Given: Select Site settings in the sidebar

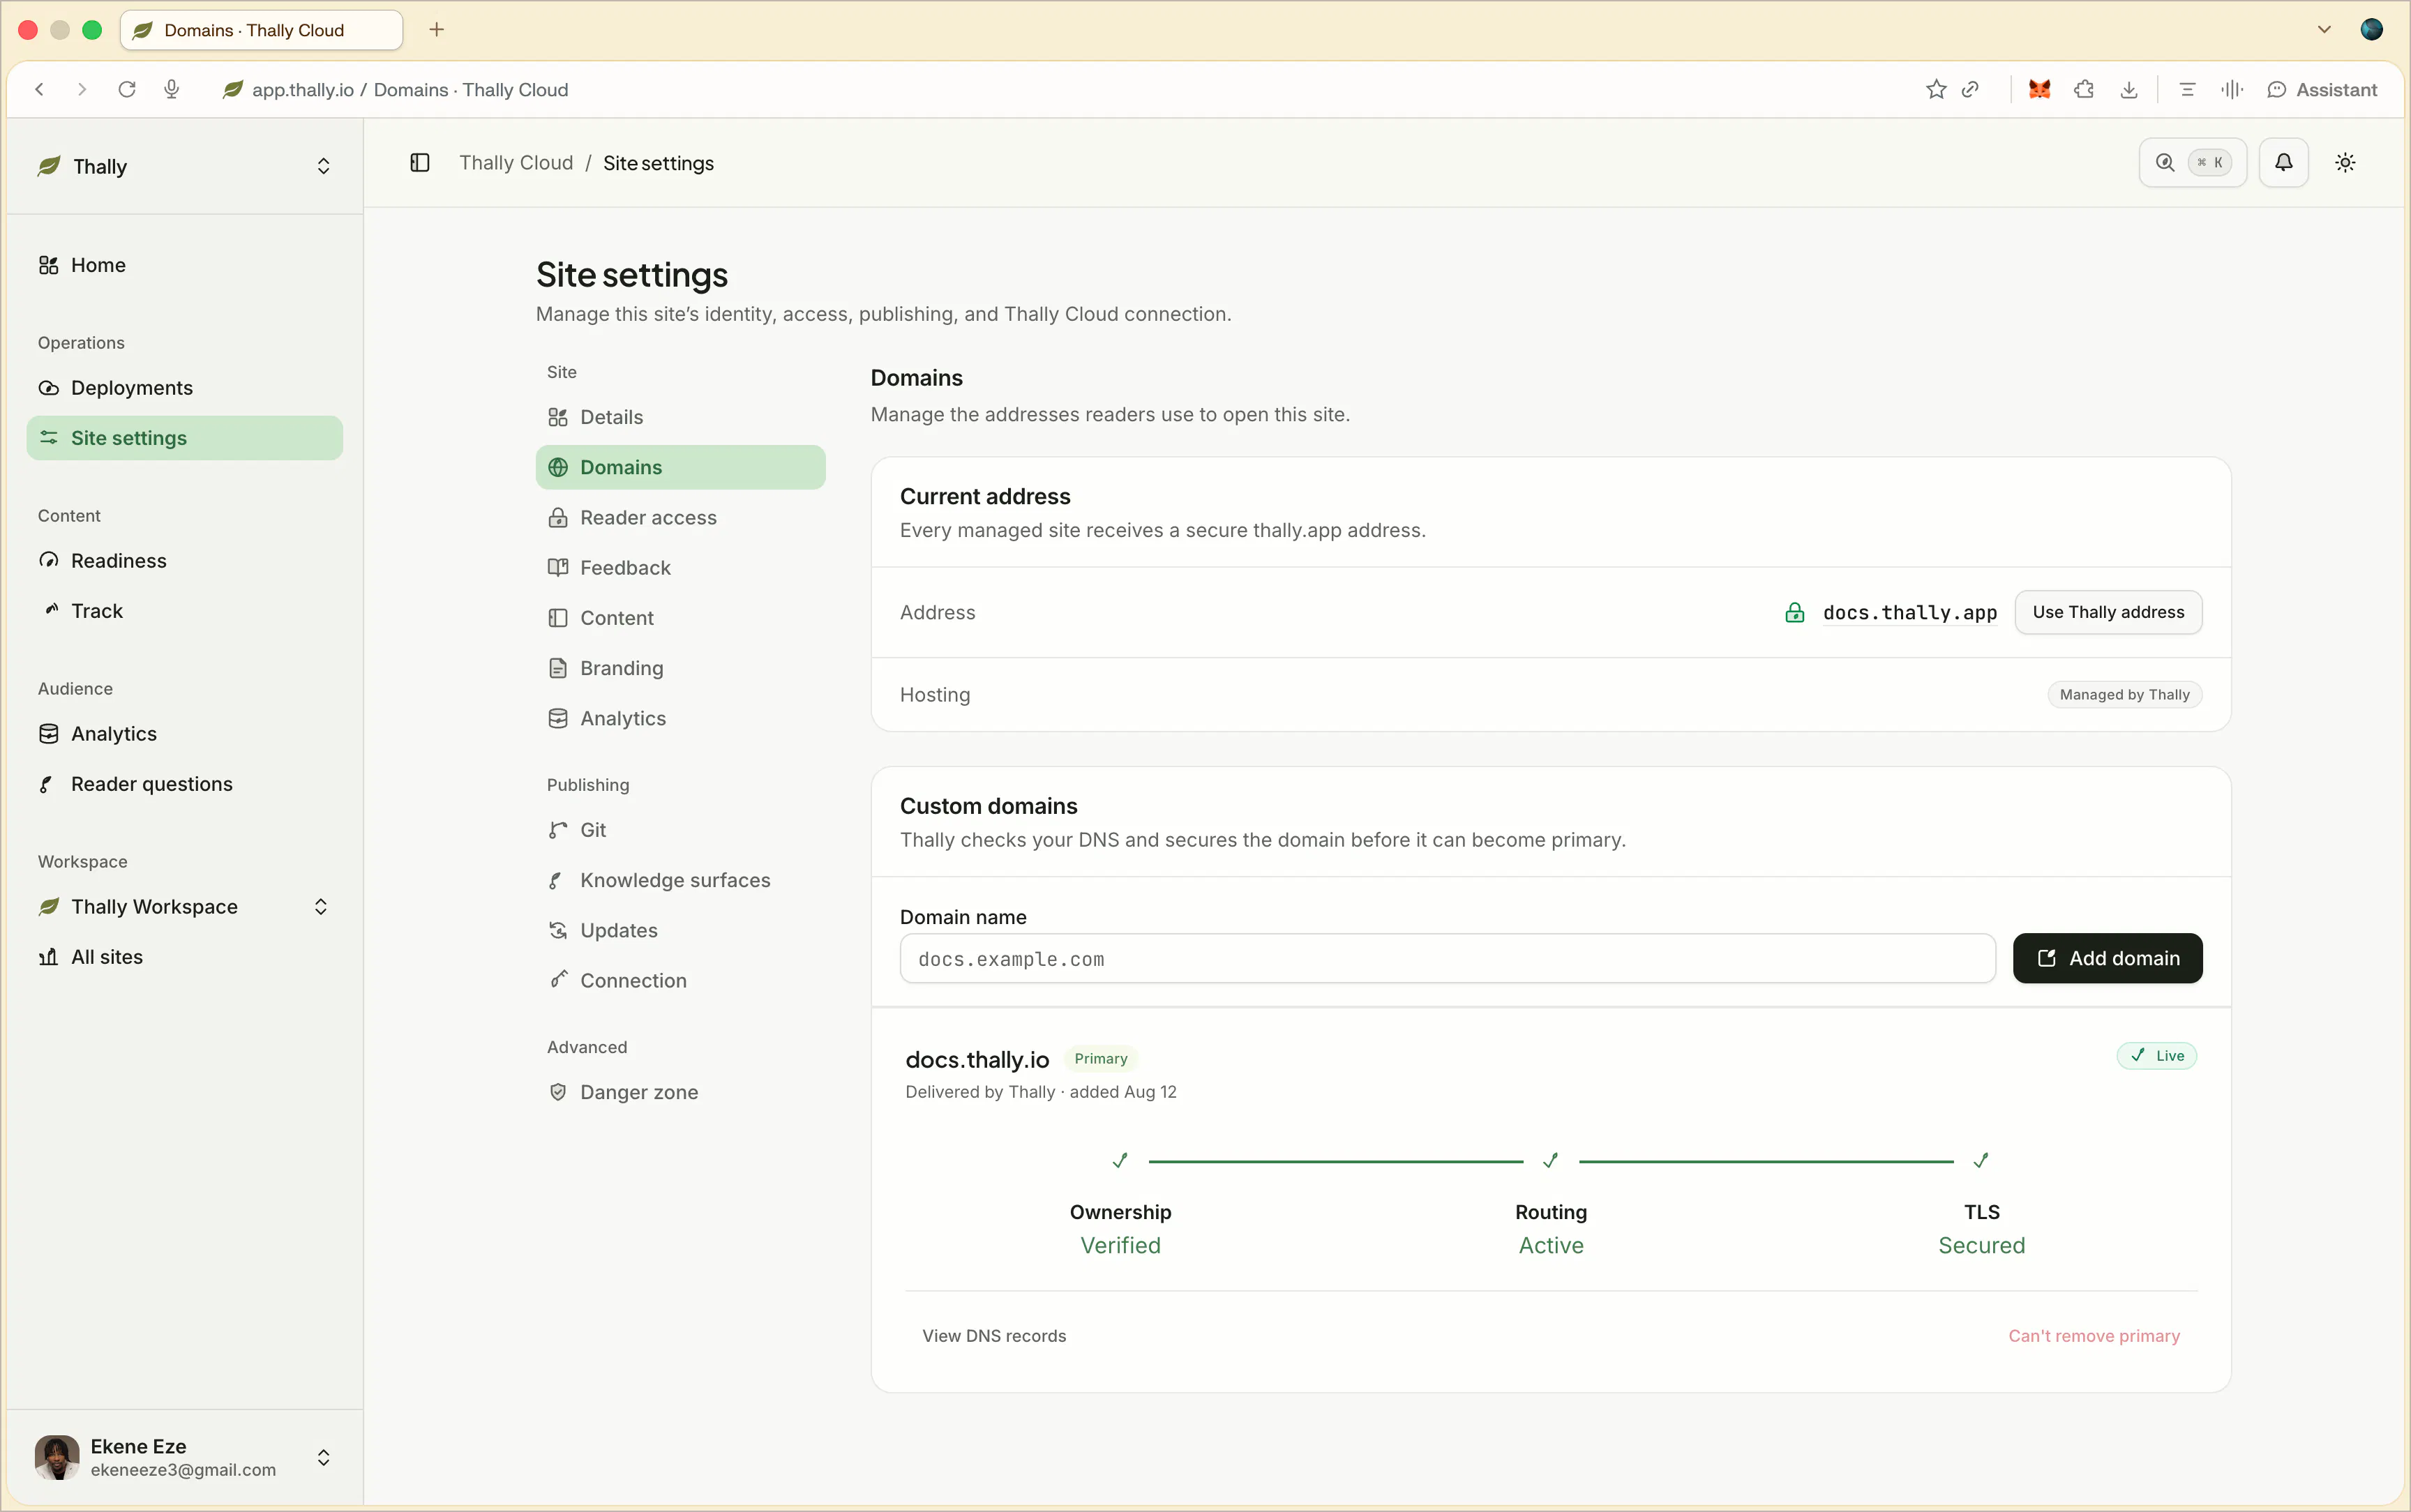Looking at the screenshot, I should 185,438.
